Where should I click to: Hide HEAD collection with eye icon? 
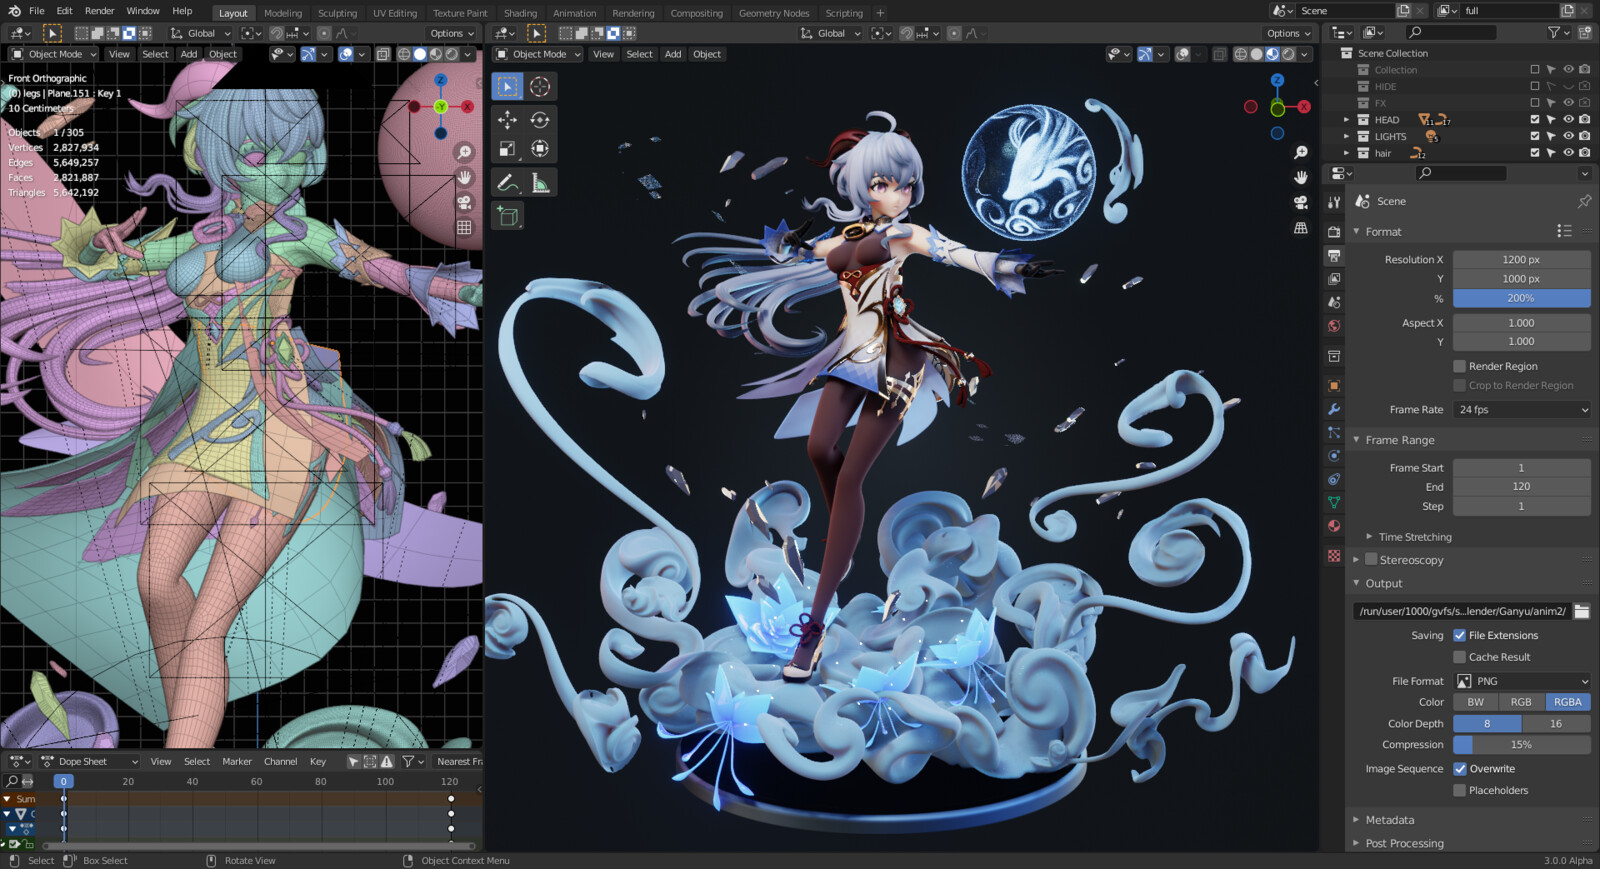(x=1568, y=120)
